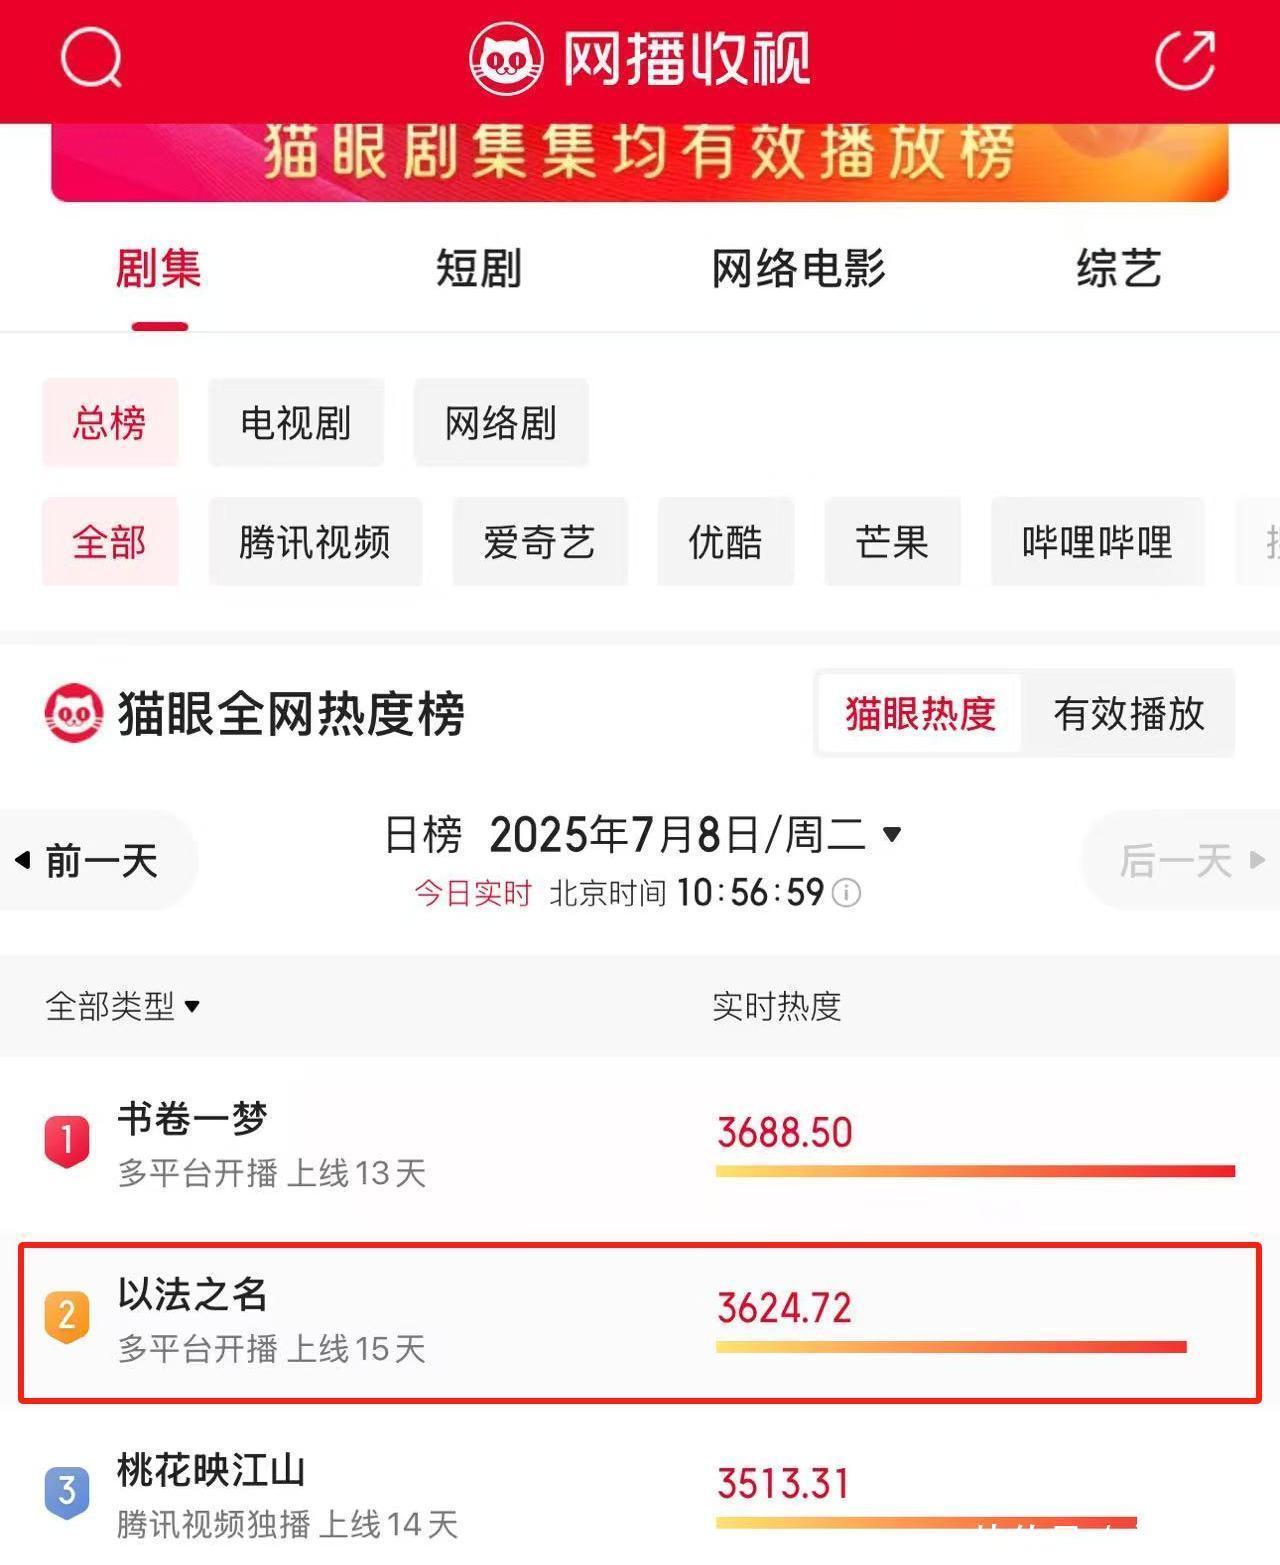
Task: Tap the share arrow icon
Action: (1186, 59)
